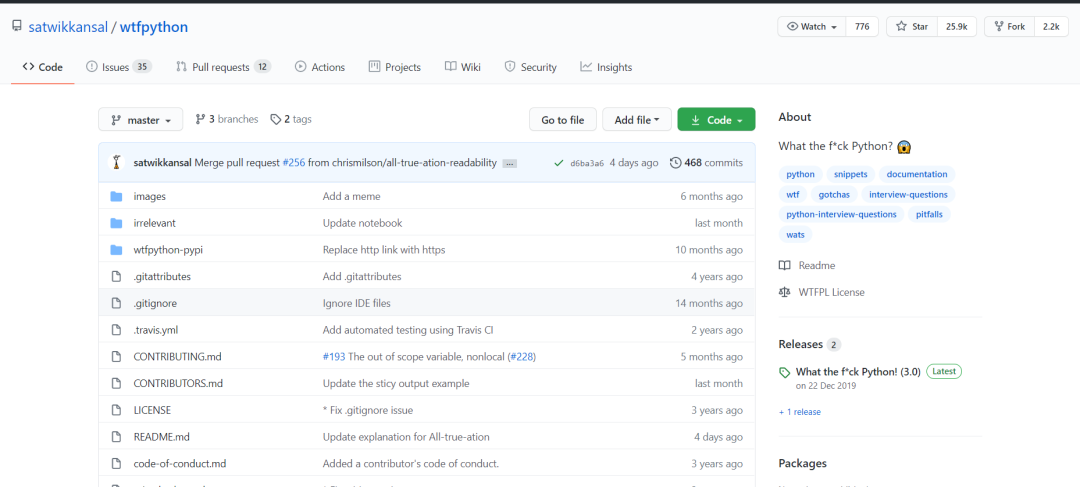Image resolution: width=1080 pixels, height=487 pixels.
Task: View the 468 commits history
Action: (x=707, y=163)
